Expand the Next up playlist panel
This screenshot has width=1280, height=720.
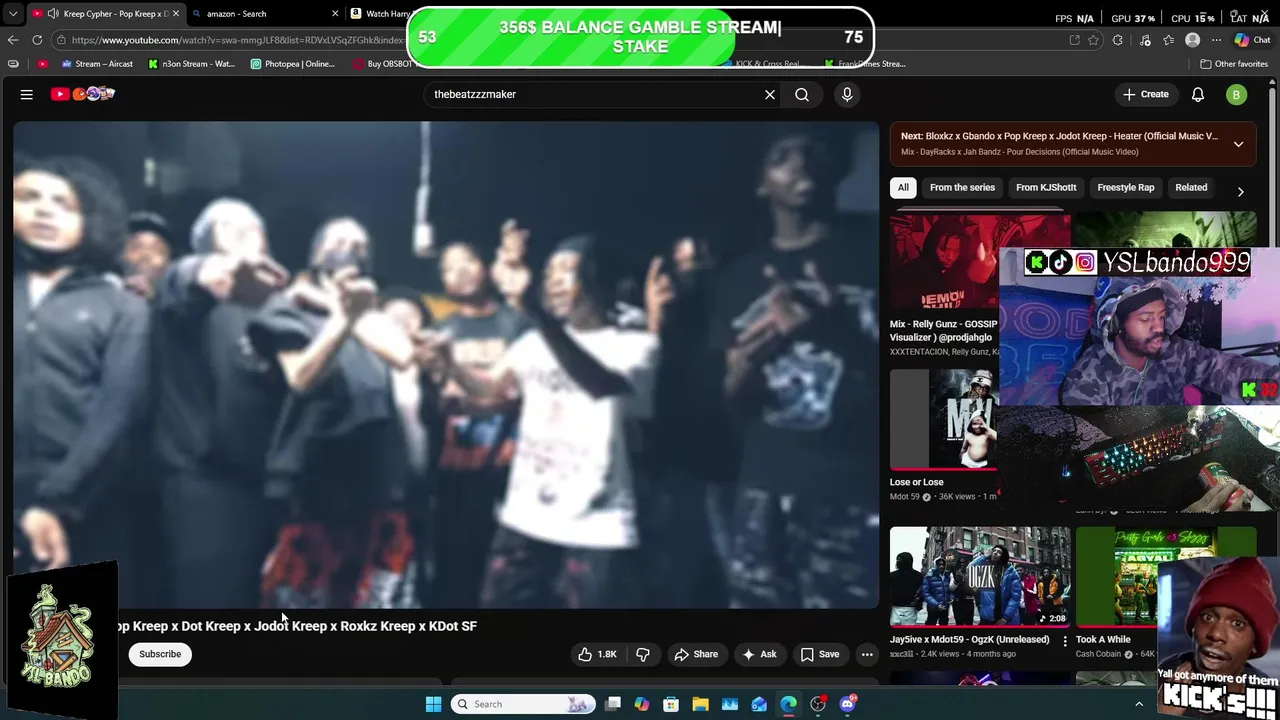[1238, 144]
